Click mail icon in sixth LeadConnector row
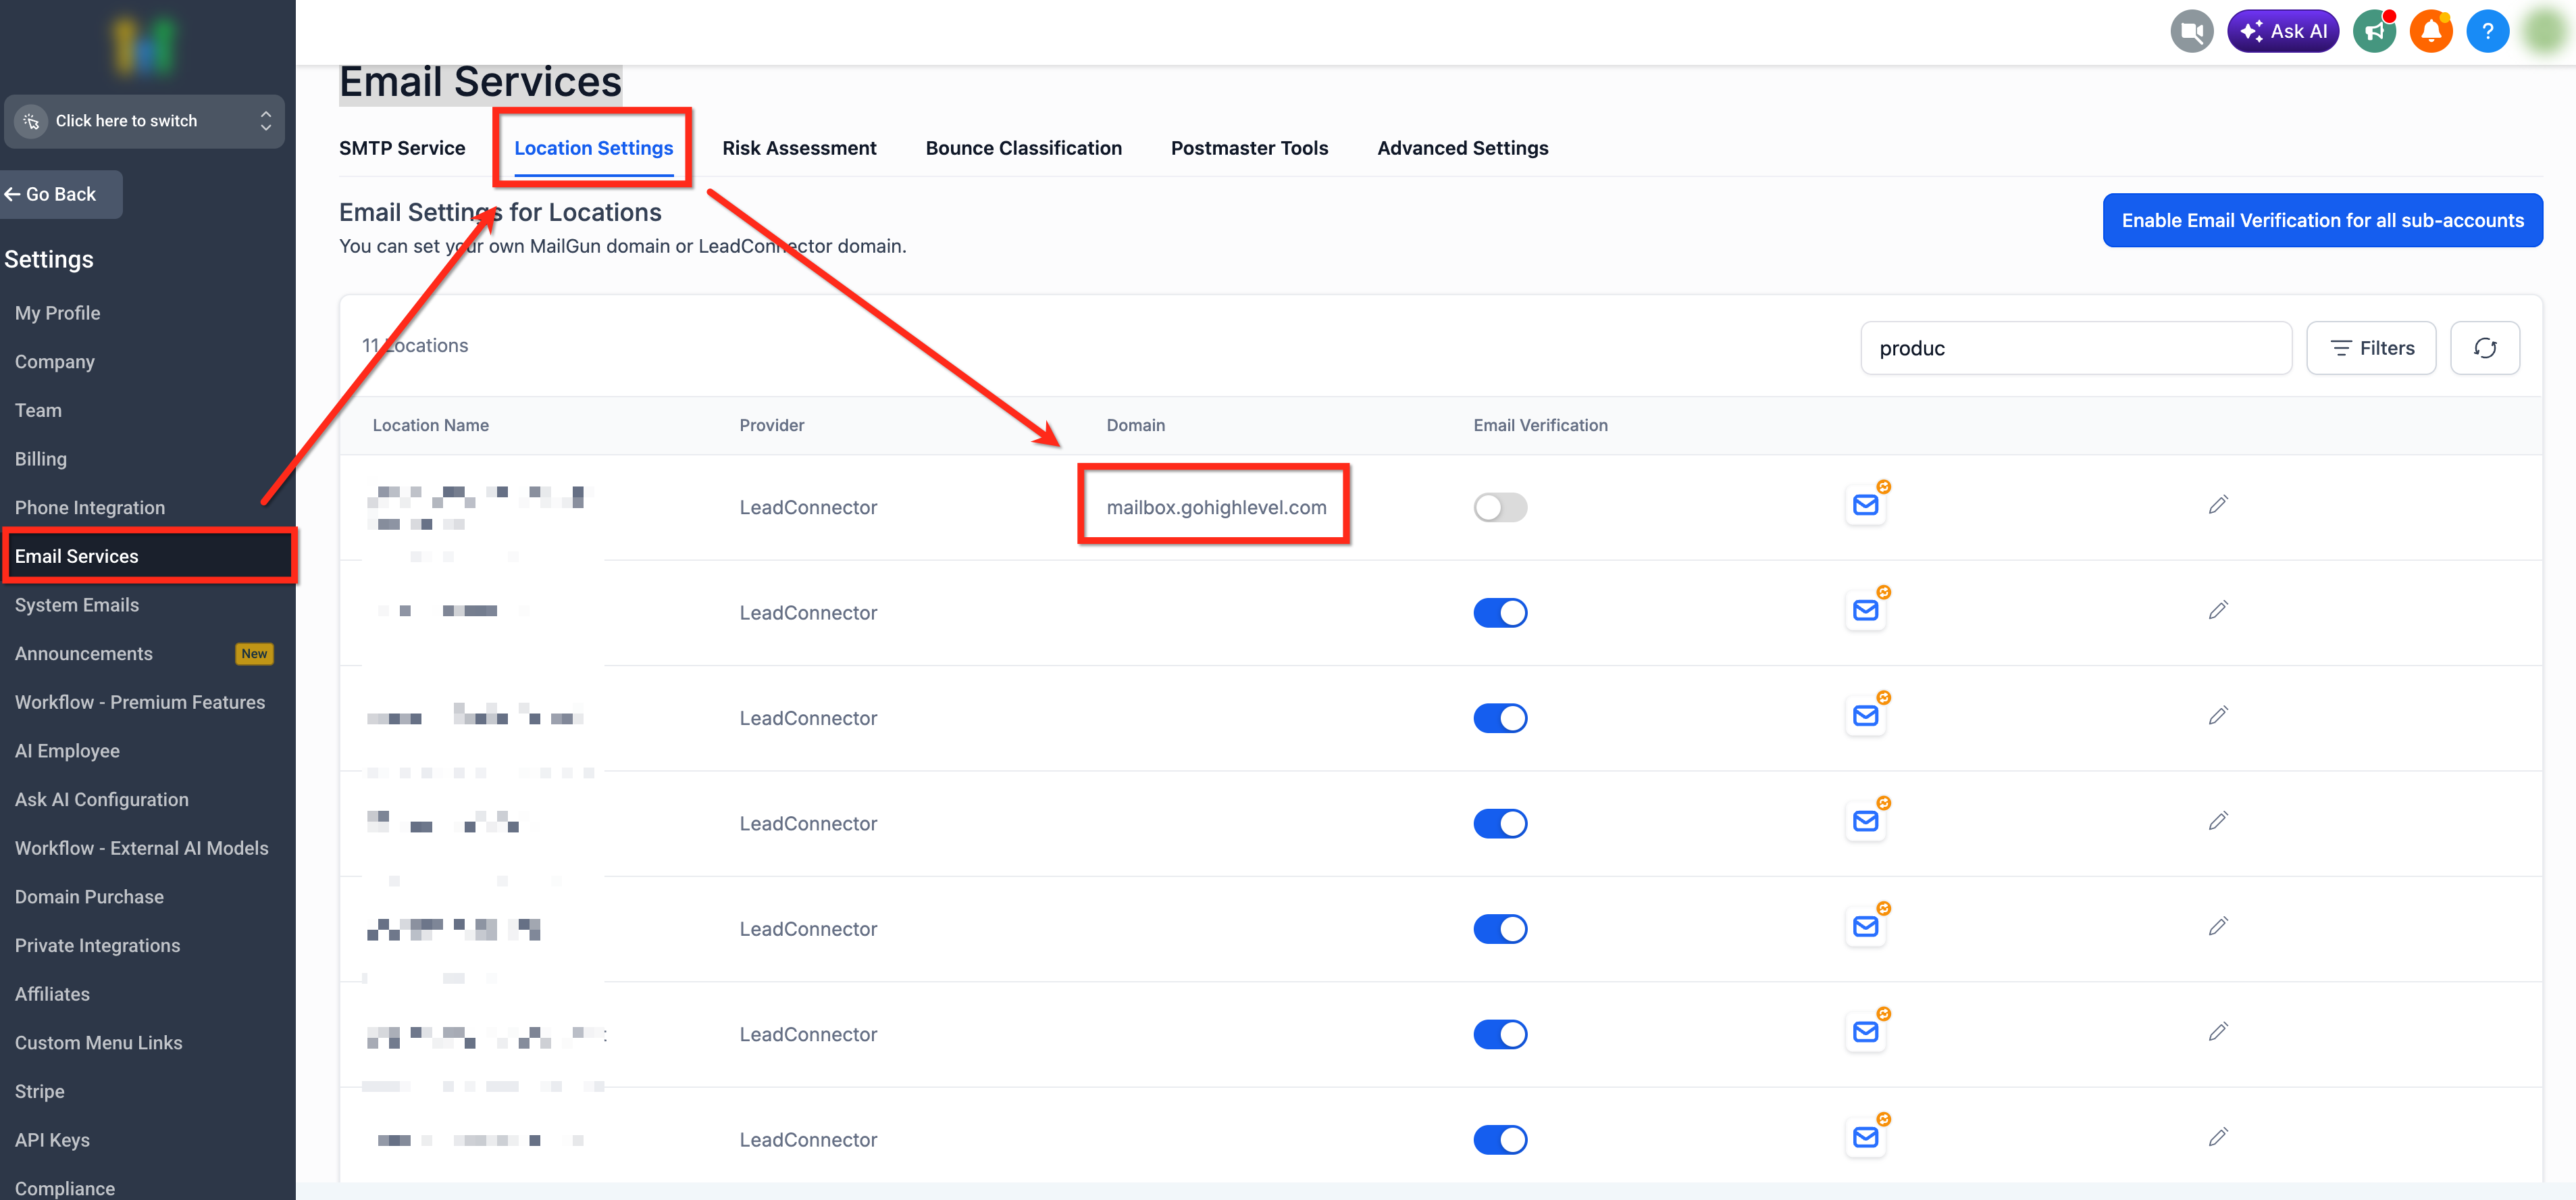 coord(1865,1032)
